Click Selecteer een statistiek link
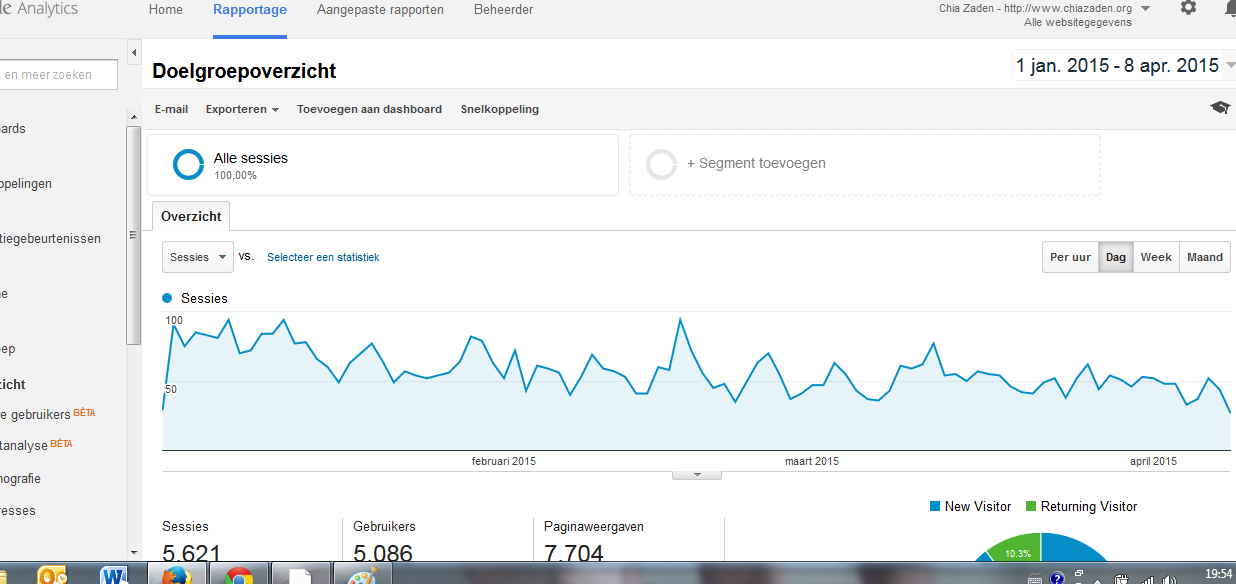This screenshot has width=1236, height=584. pyautogui.click(x=323, y=257)
